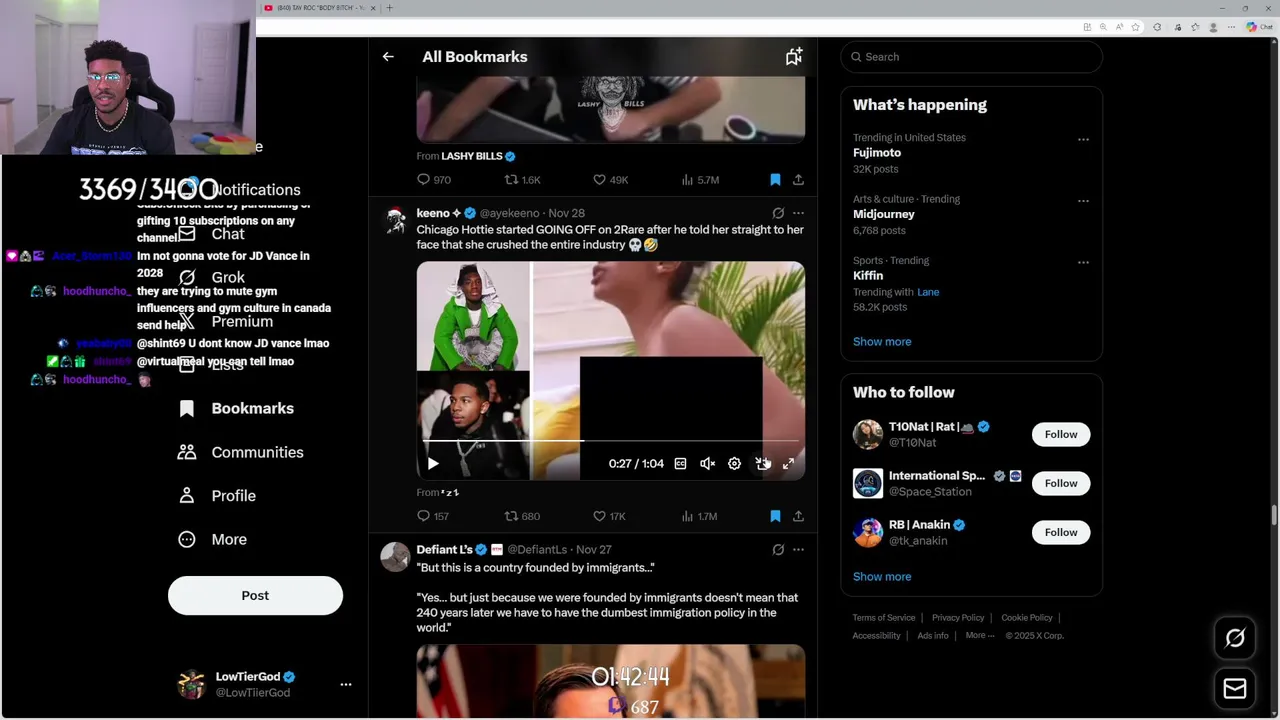Screen dimensions: 1280x720
Task: Share keeno's post
Action: point(798,516)
